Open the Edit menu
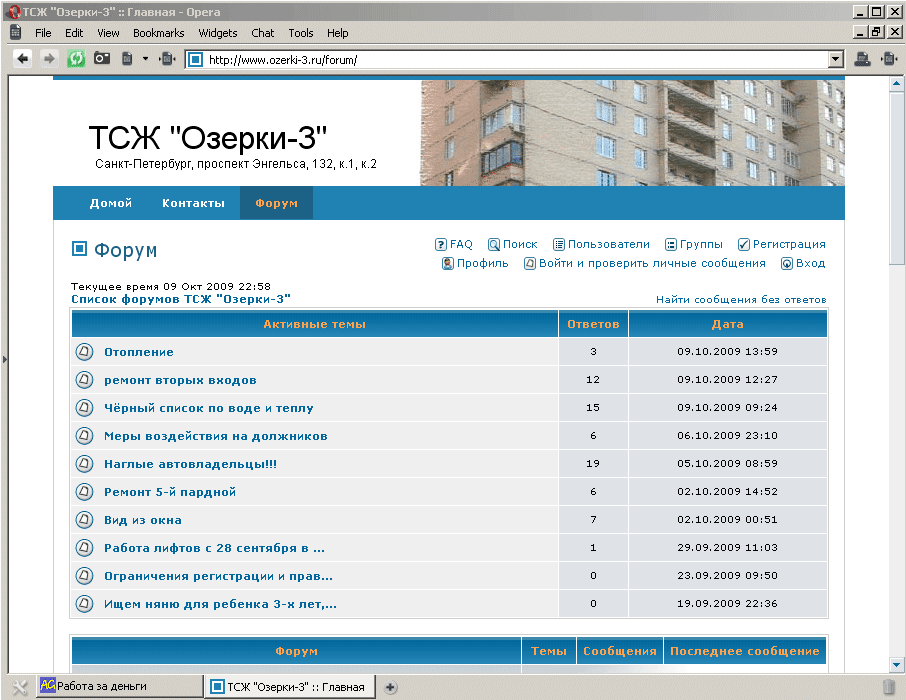The image size is (906, 700). [x=74, y=33]
